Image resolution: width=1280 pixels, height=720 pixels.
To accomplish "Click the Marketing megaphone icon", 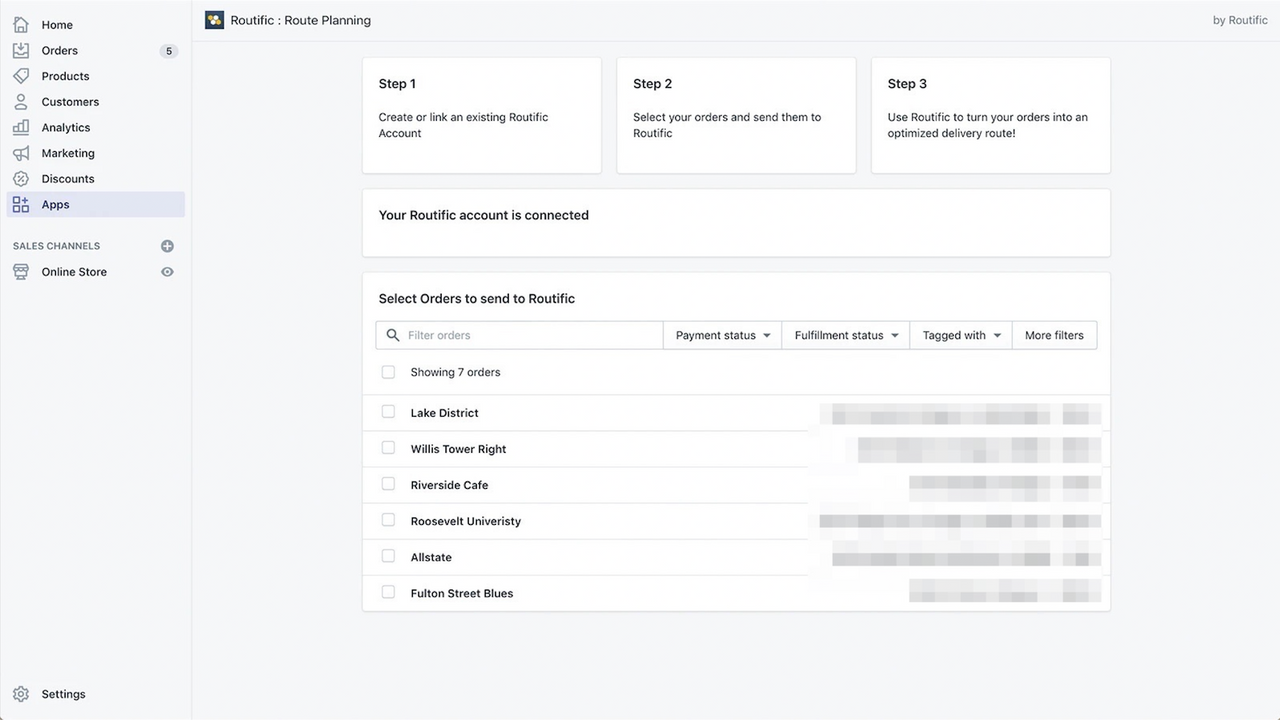I will click(21, 153).
